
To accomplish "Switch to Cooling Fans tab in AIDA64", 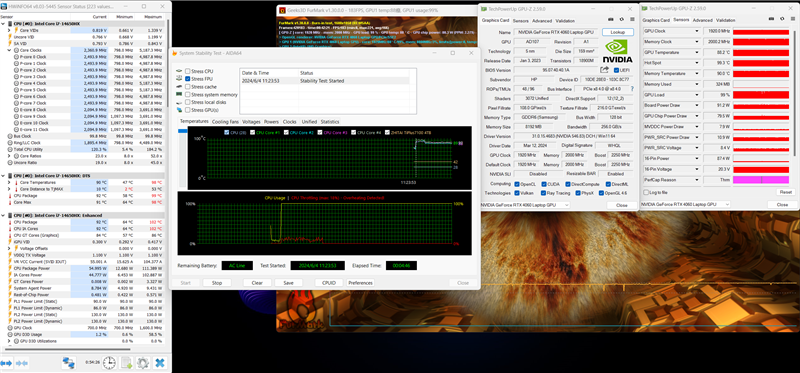I will tap(225, 122).
